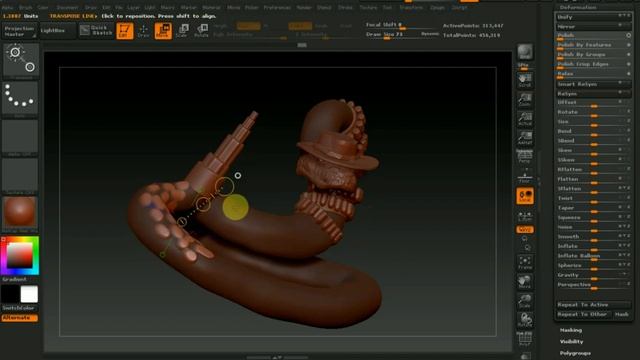Click Repeat To Other
The height and width of the screenshot is (360, 640).
point(583,314)
